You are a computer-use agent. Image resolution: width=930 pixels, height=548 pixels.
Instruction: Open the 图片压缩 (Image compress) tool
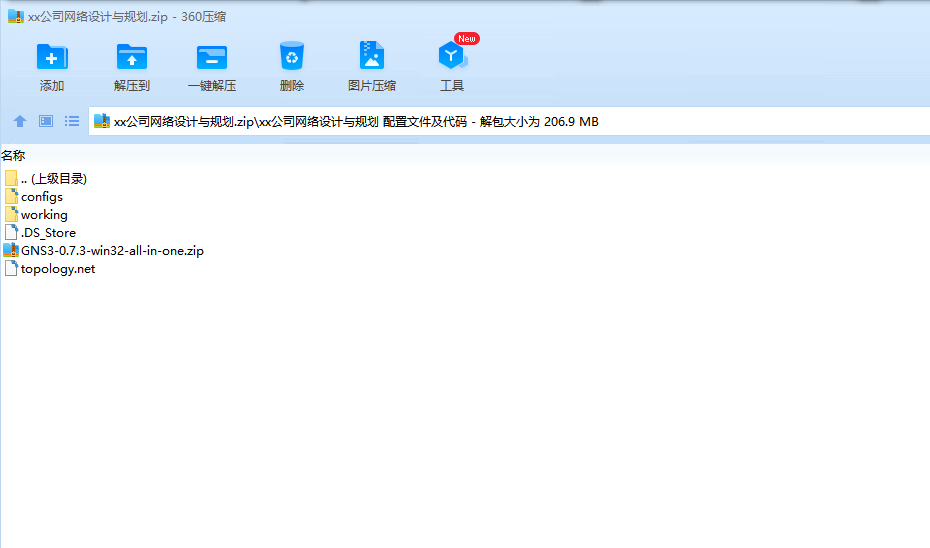click(x=372, y=57)
